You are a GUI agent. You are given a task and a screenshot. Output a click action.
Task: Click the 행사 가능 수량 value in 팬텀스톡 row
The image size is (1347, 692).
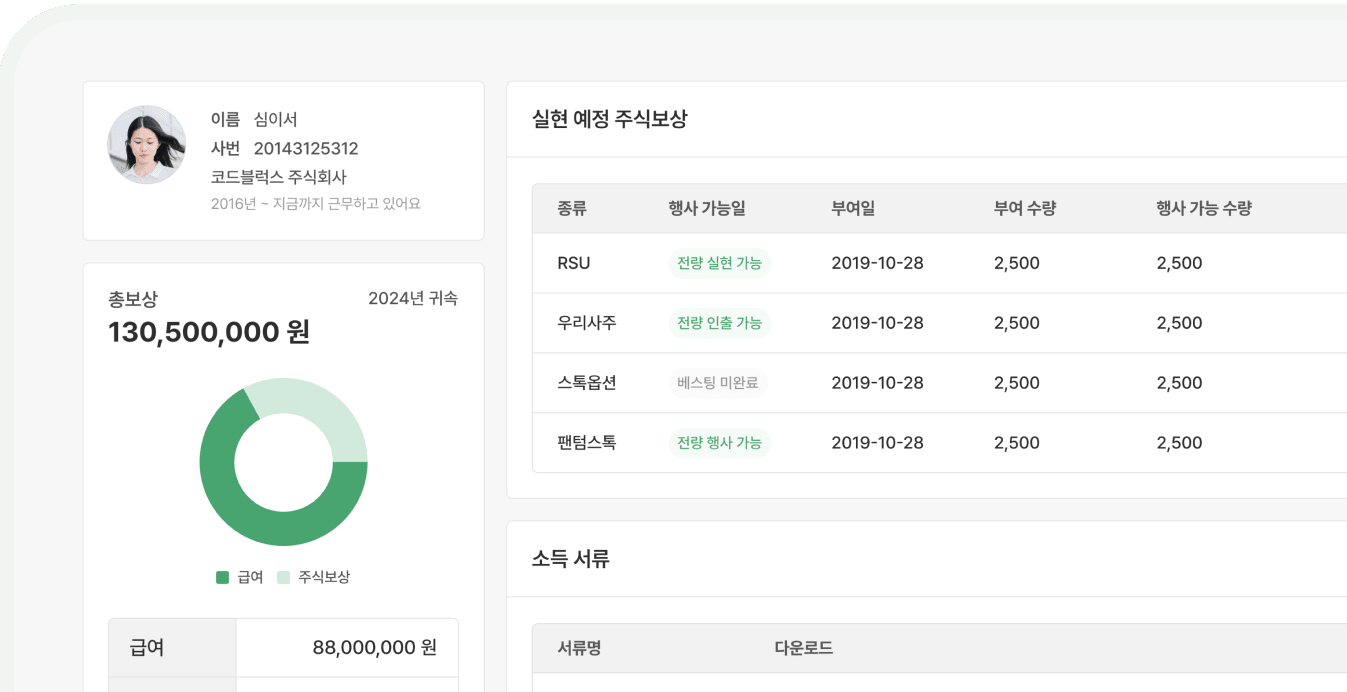(x=1180, y=443)
